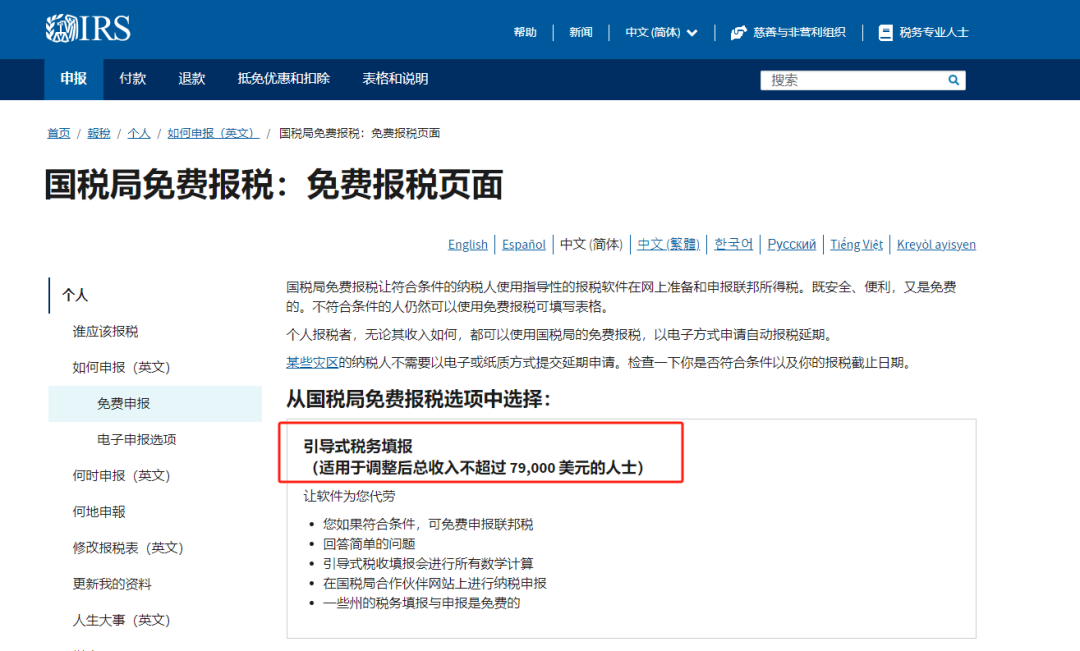Click bullet 您如果符合条件，可免费申报联邦税
The width and height of the screenshot is (1080, 651).
pos(428,524)
